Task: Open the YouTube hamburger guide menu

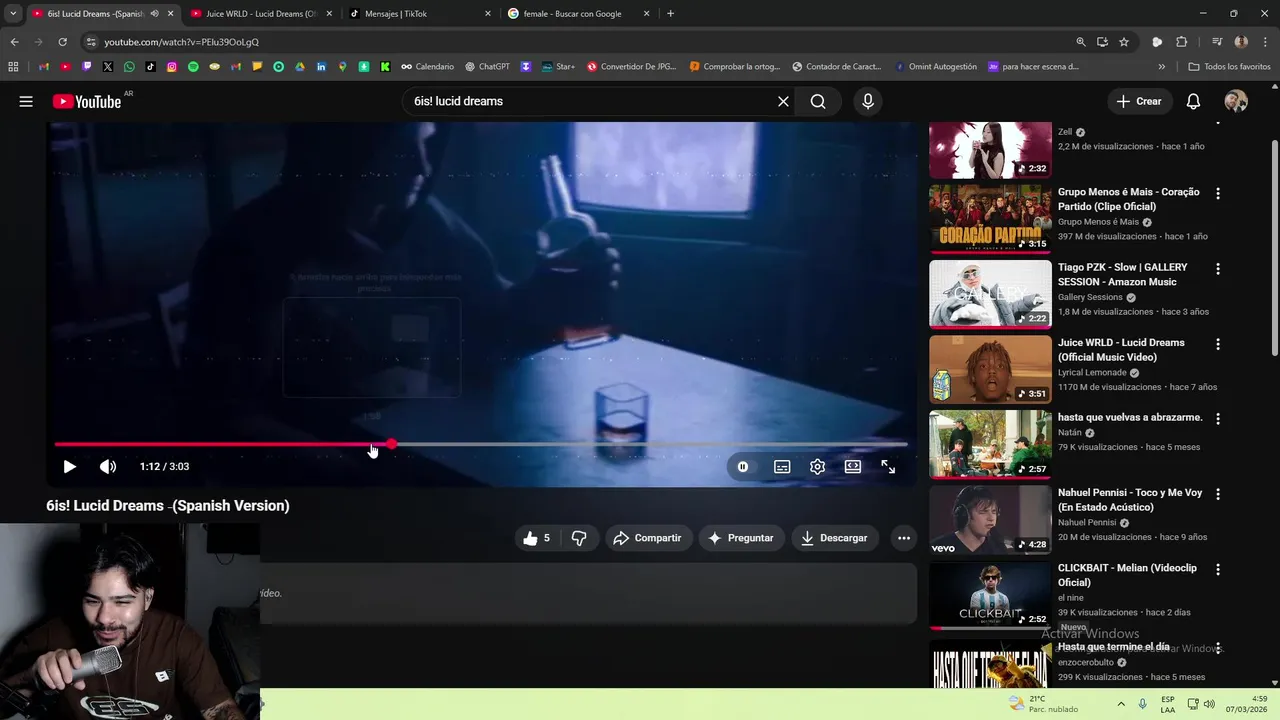Action: click(x=26, y=101)
